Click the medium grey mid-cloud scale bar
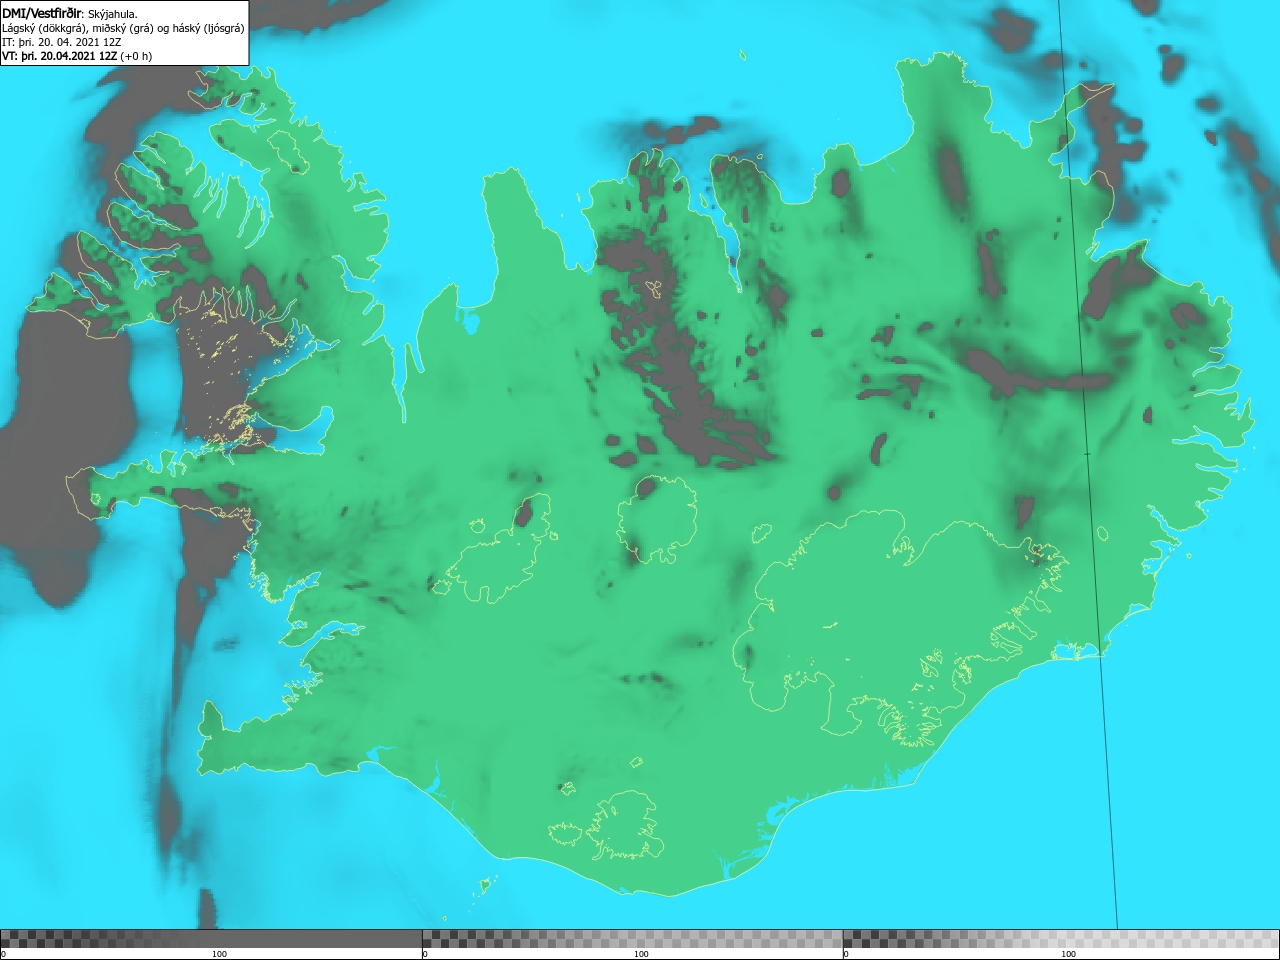 [632, 939]
